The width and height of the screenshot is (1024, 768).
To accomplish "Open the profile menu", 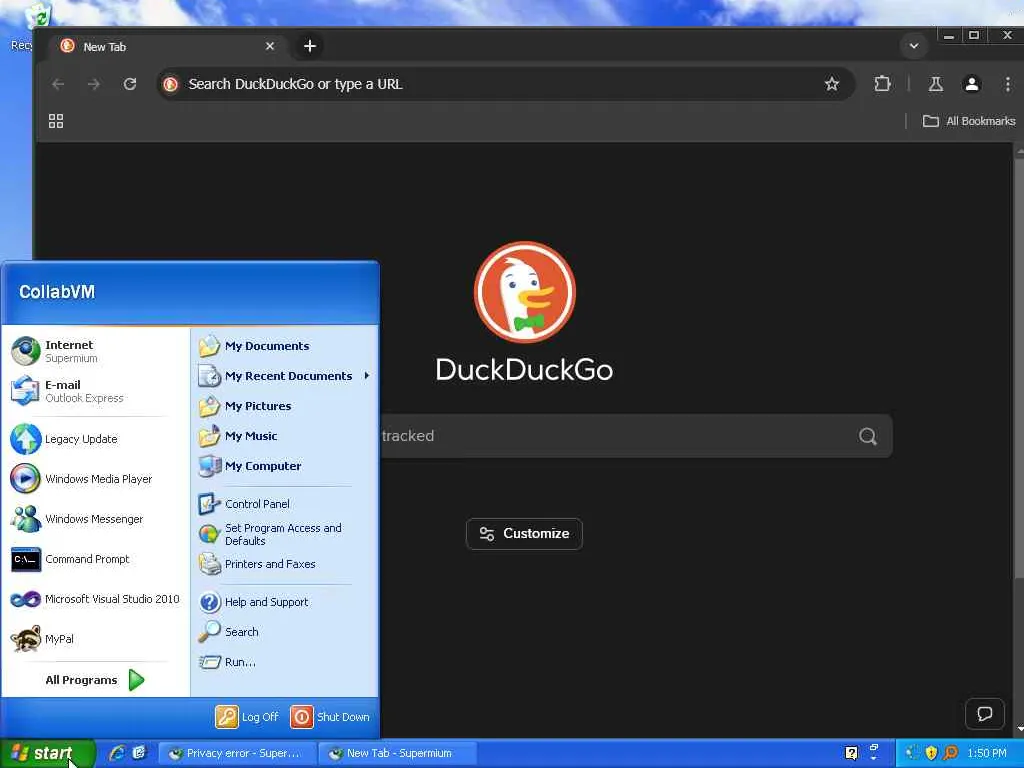I will tap(972, 84).
